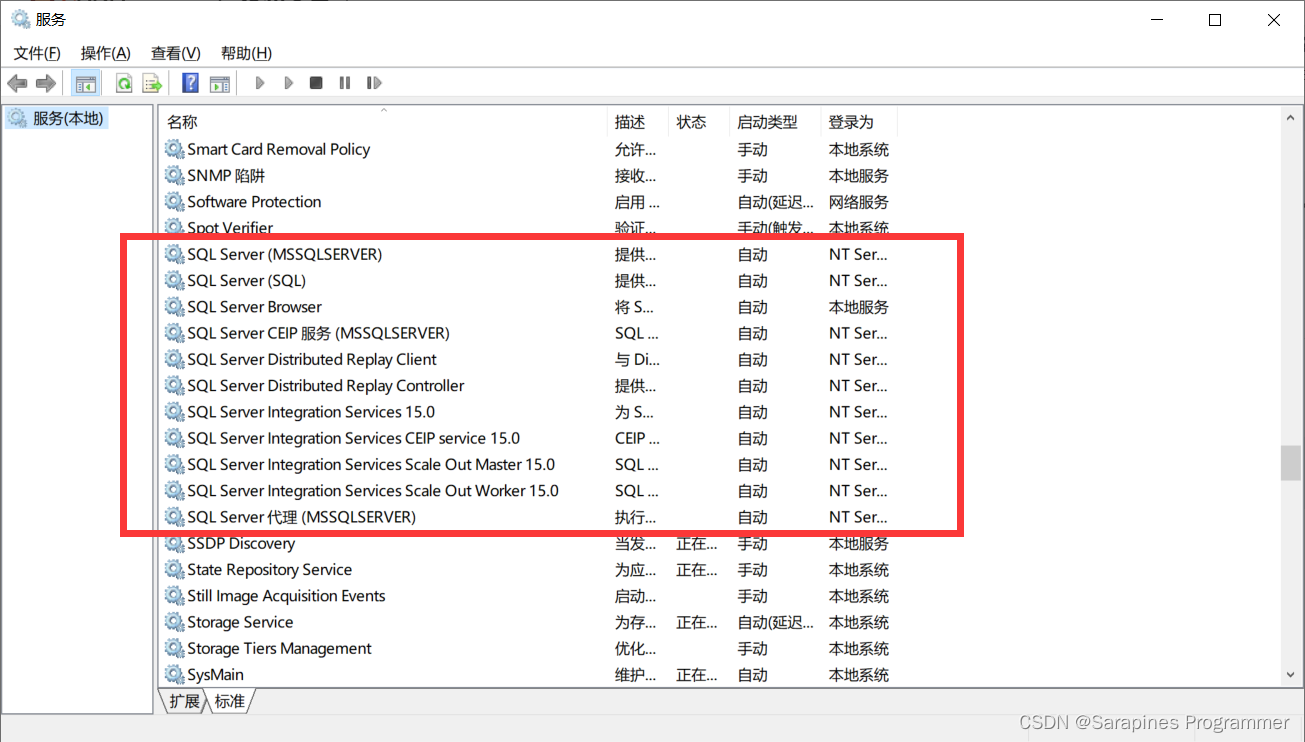1305x742 pixels.
Task: Click gear icon of SSDP Discovery
Action: tap(175, 543)
